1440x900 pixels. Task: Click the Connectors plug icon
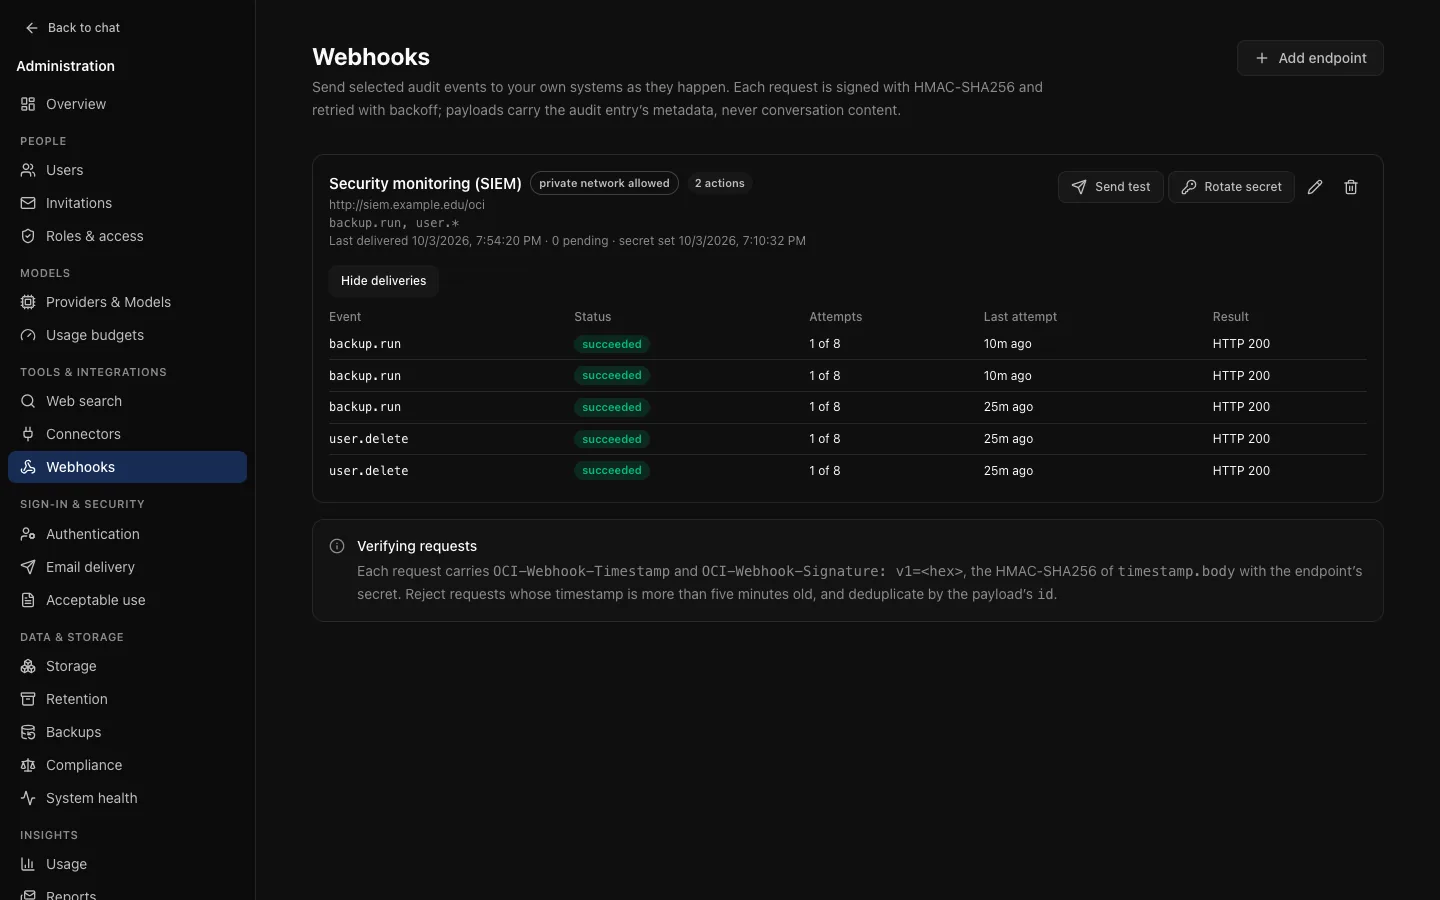pos(28,434)
